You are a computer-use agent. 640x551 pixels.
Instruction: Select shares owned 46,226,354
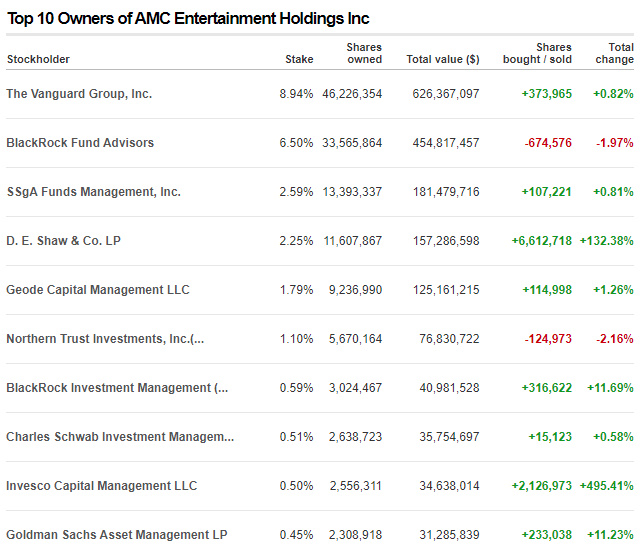click(x=352, y=94)
